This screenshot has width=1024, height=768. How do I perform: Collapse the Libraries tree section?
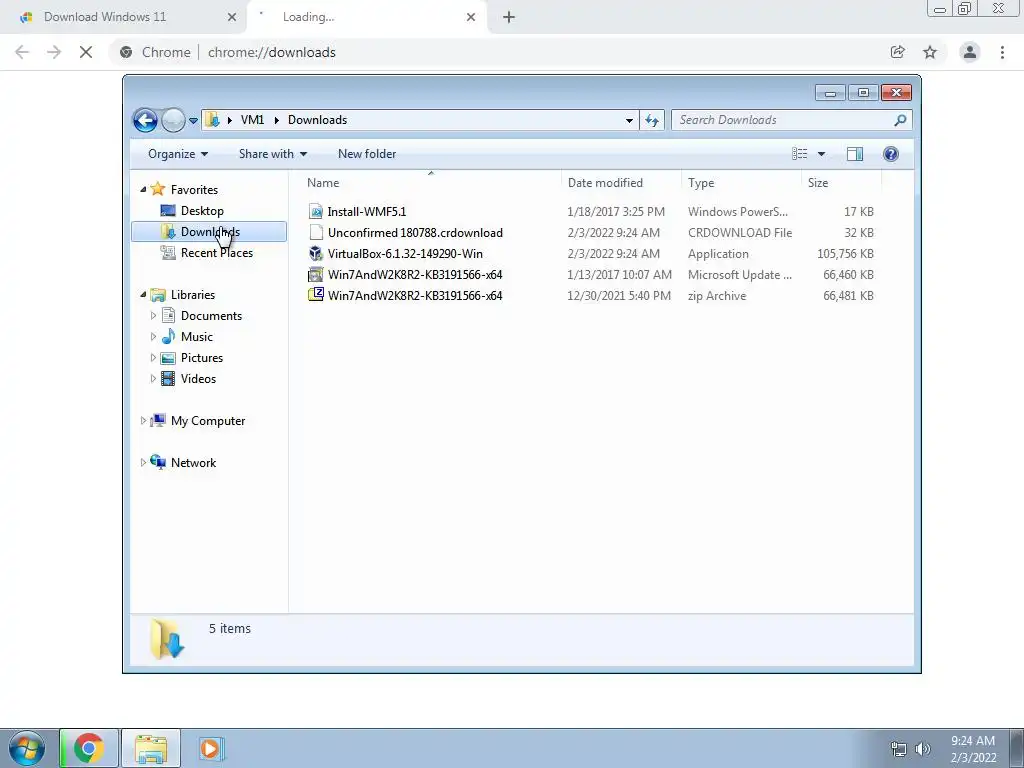[x=143, y=295]
